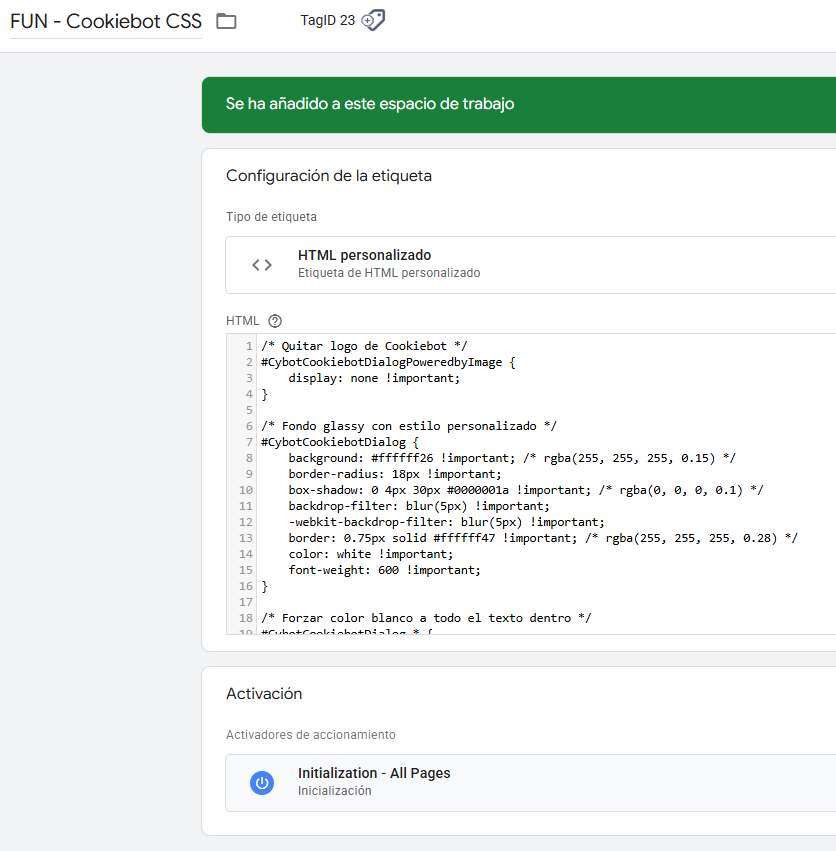This screenshot has height=851, width=836.
Task: Click the Activadores de accionamiento label
Action: pyautogui.click(x=311, y=734)
